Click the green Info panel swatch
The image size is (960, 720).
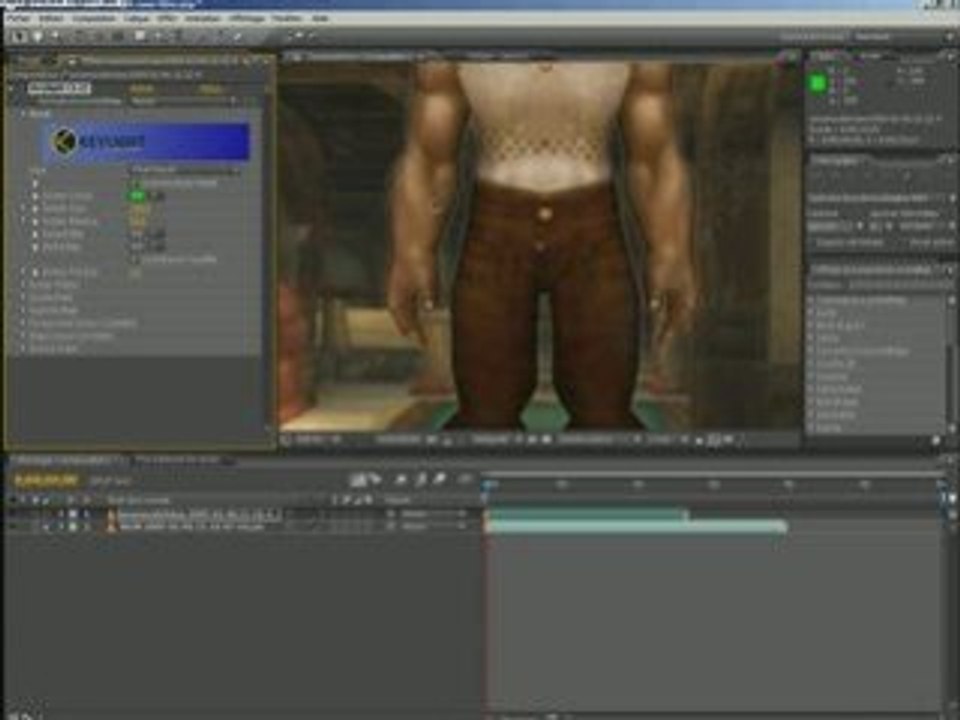819,84
